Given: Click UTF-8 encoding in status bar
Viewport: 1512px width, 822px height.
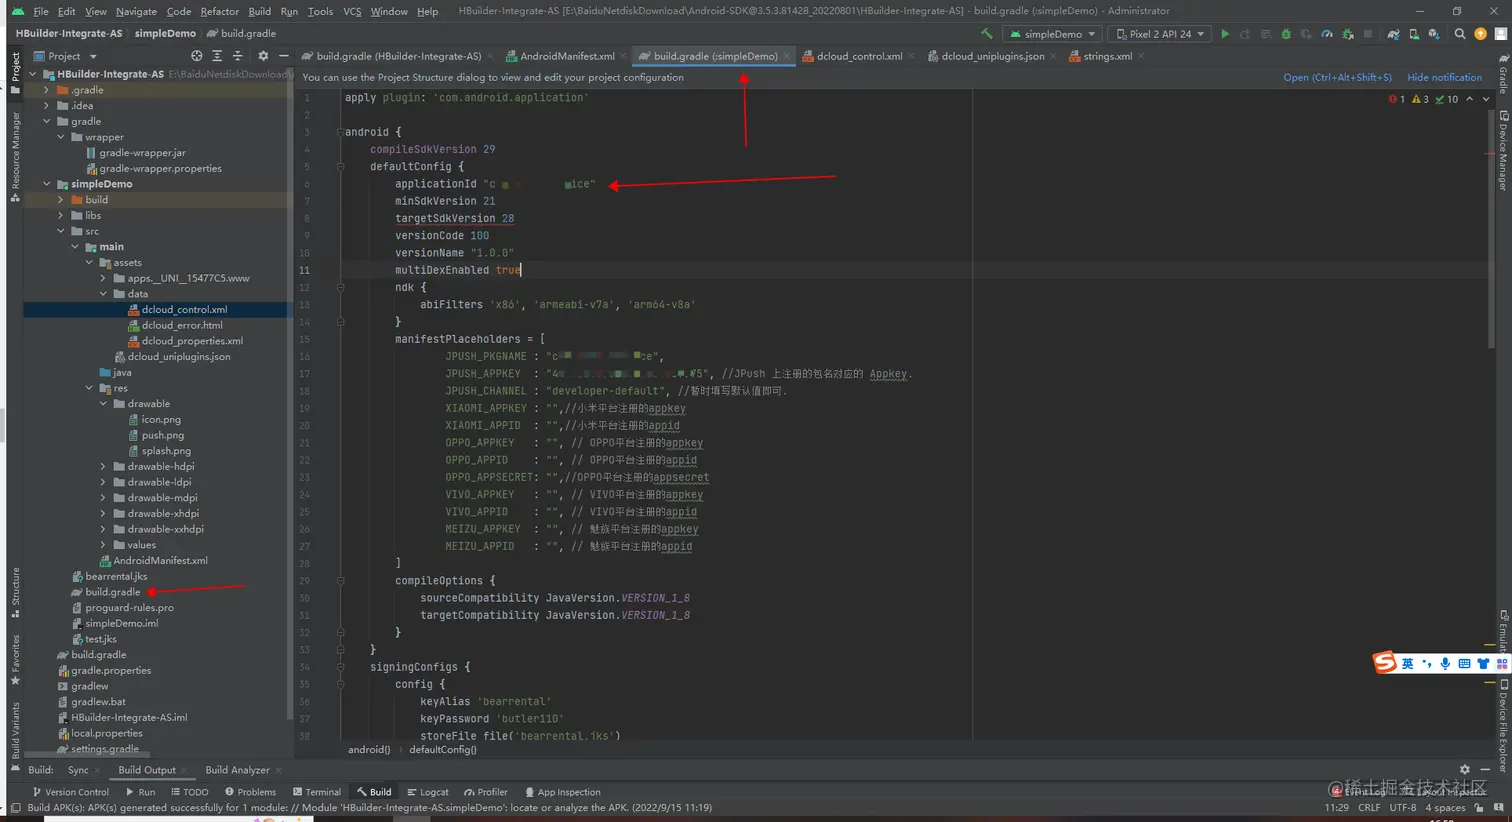Looking at the screenshot, I should coord(1403,807).
